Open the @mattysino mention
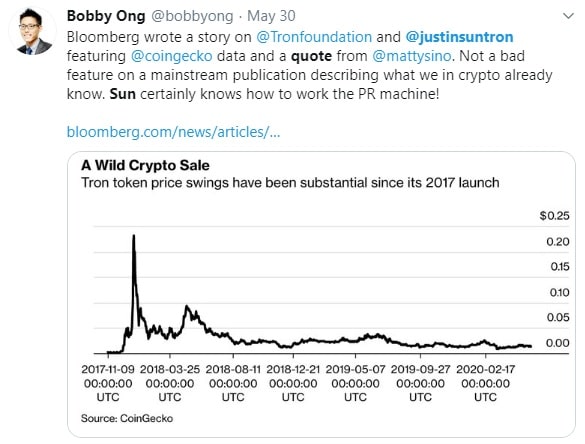Viewport: 585px width, 444px height. point(412,56)
